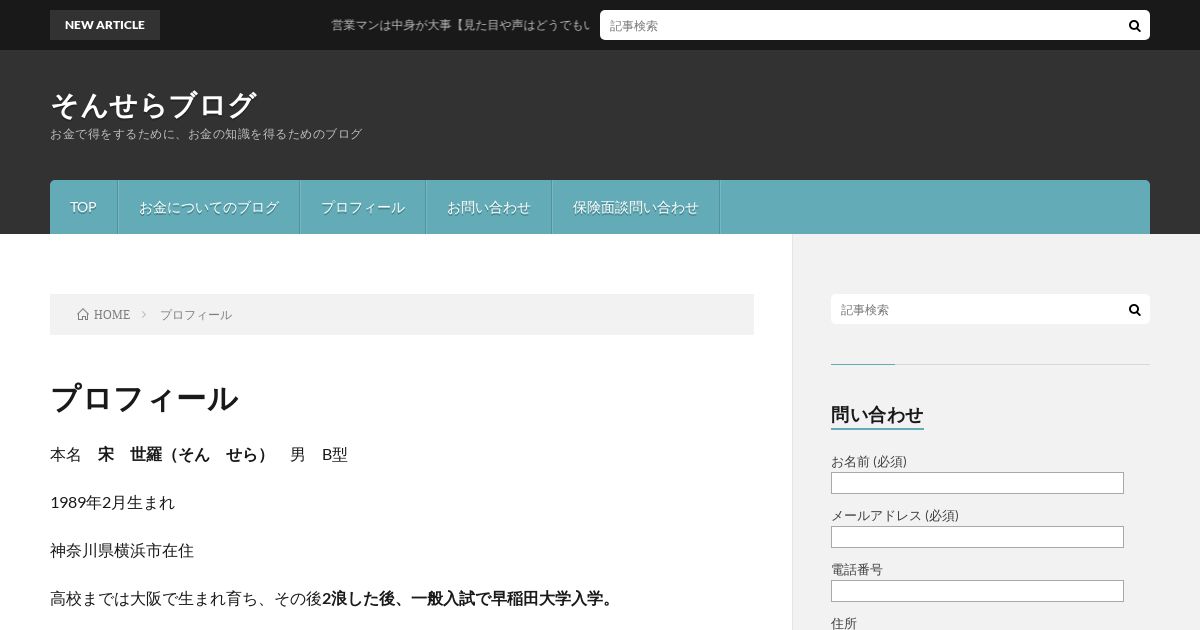This screenshot has height=630, width=1200.
Task: Open the TOP menu item
Action: 83,207
